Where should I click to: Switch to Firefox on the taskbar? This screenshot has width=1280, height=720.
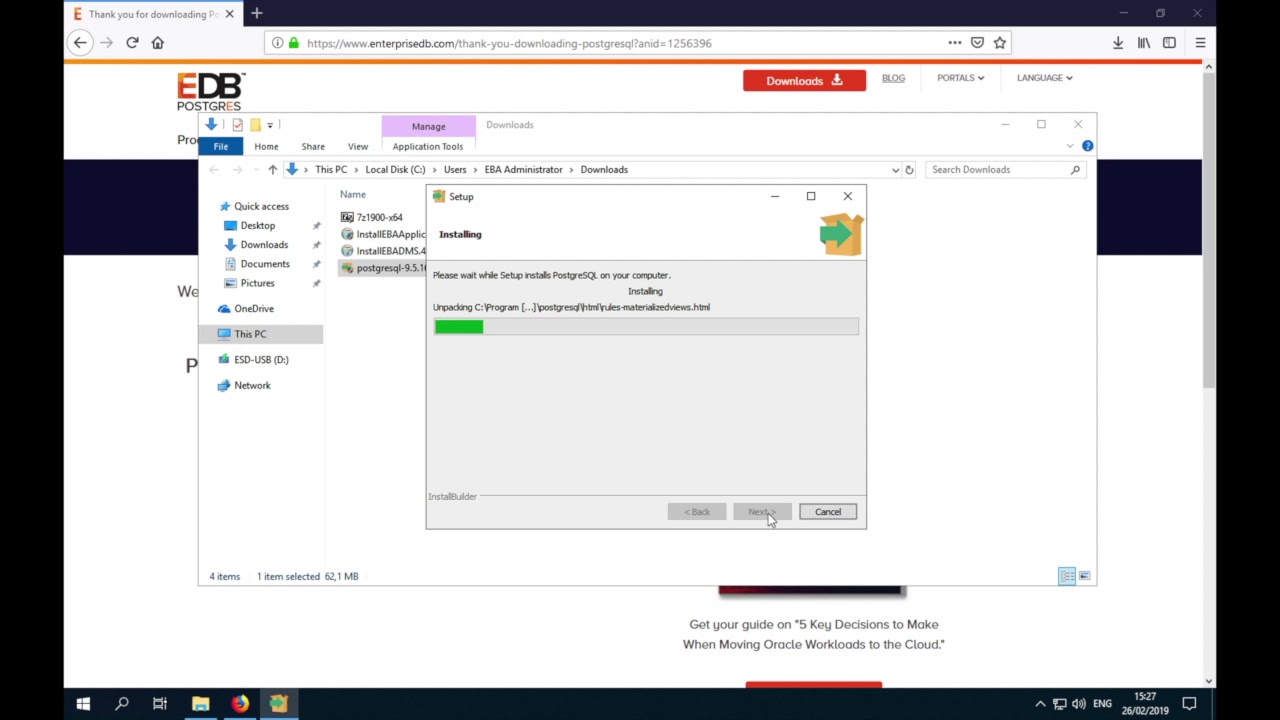point(240,704)
